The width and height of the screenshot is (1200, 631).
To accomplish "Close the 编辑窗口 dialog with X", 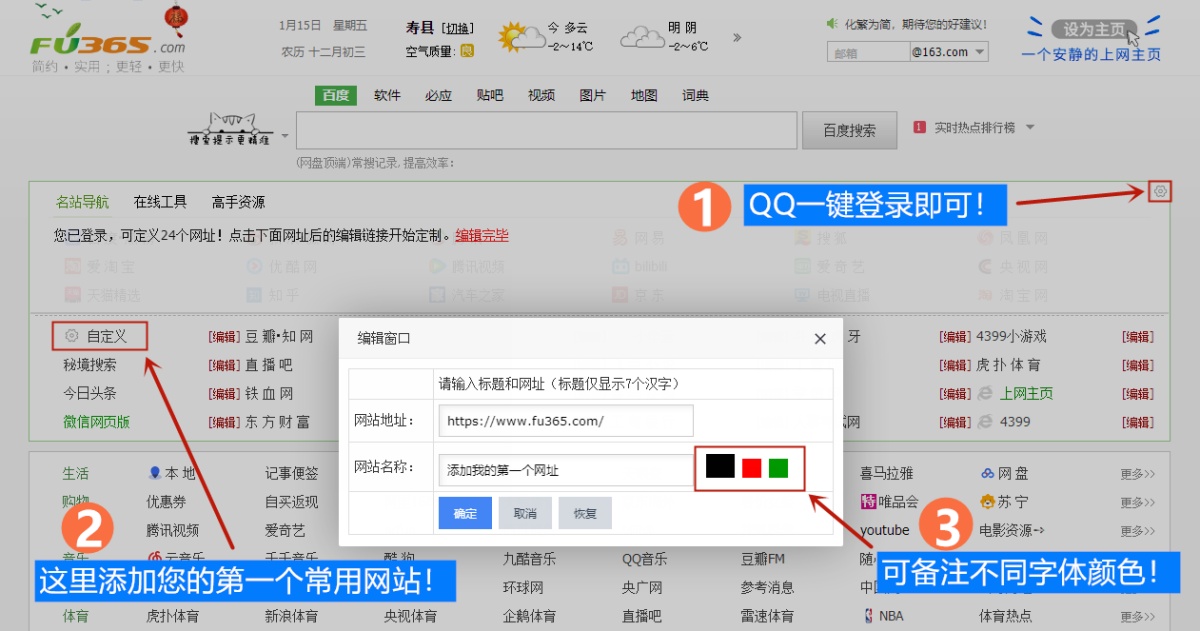I will click(820, 339).
